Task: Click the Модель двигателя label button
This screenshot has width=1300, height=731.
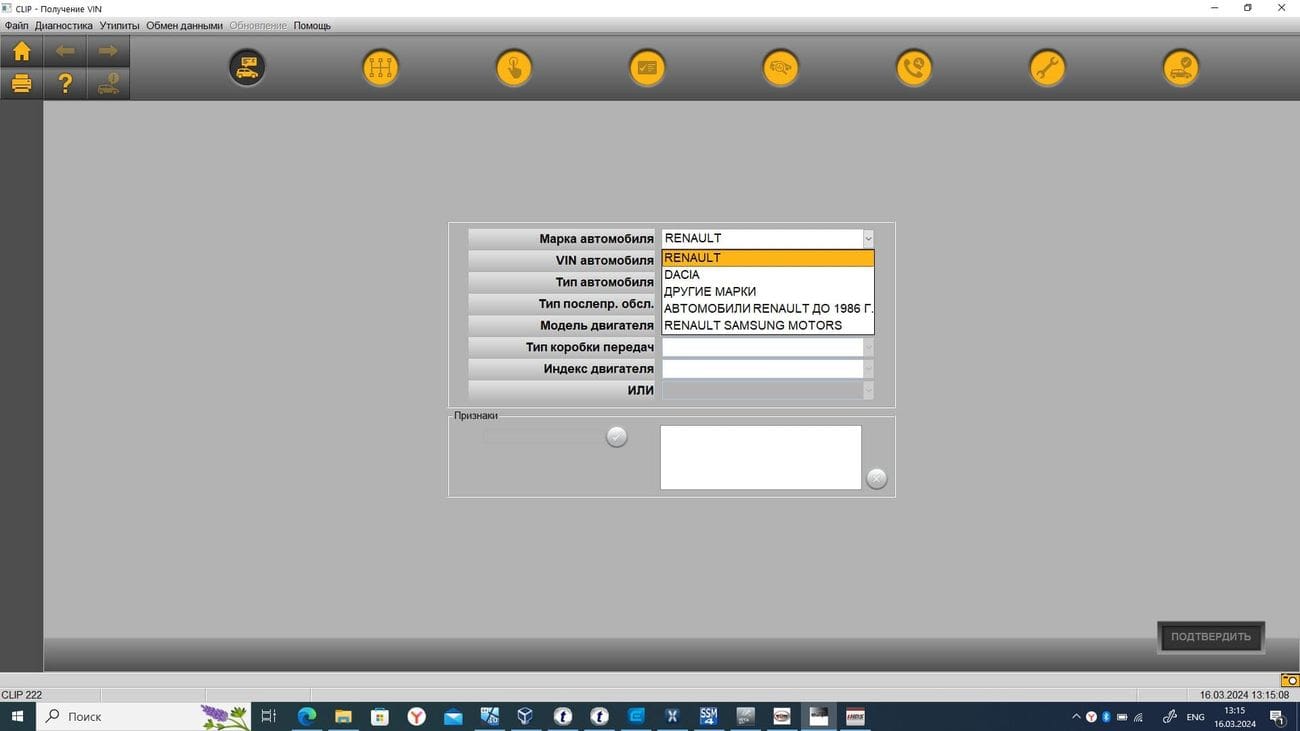Action: (562, 326)
